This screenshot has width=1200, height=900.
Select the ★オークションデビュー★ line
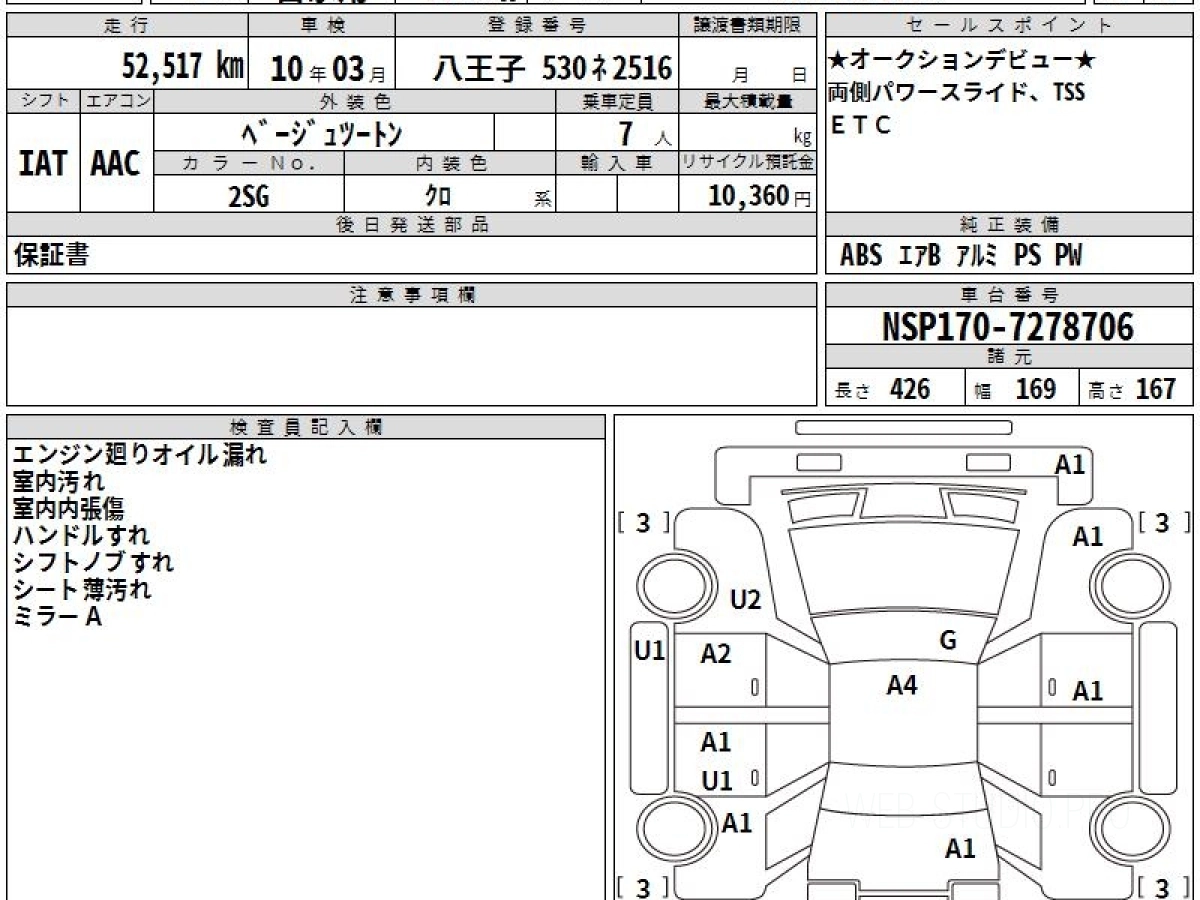tap(962, 61)
